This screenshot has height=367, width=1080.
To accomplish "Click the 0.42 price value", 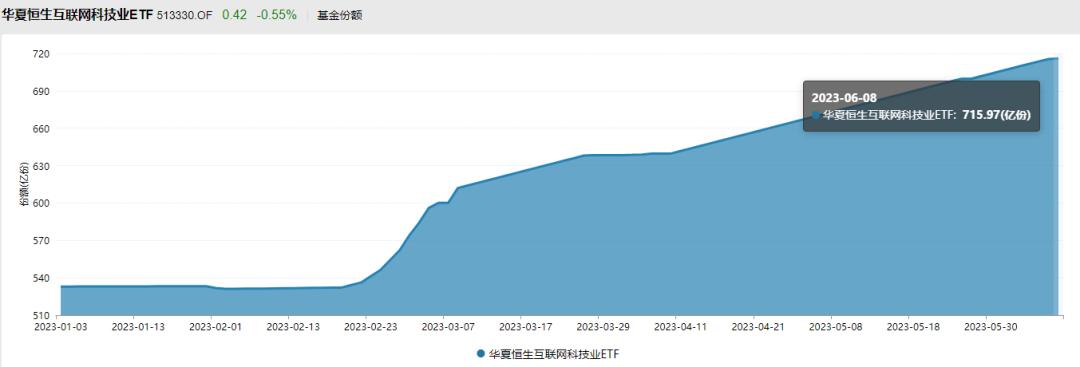I will (234, 14).
